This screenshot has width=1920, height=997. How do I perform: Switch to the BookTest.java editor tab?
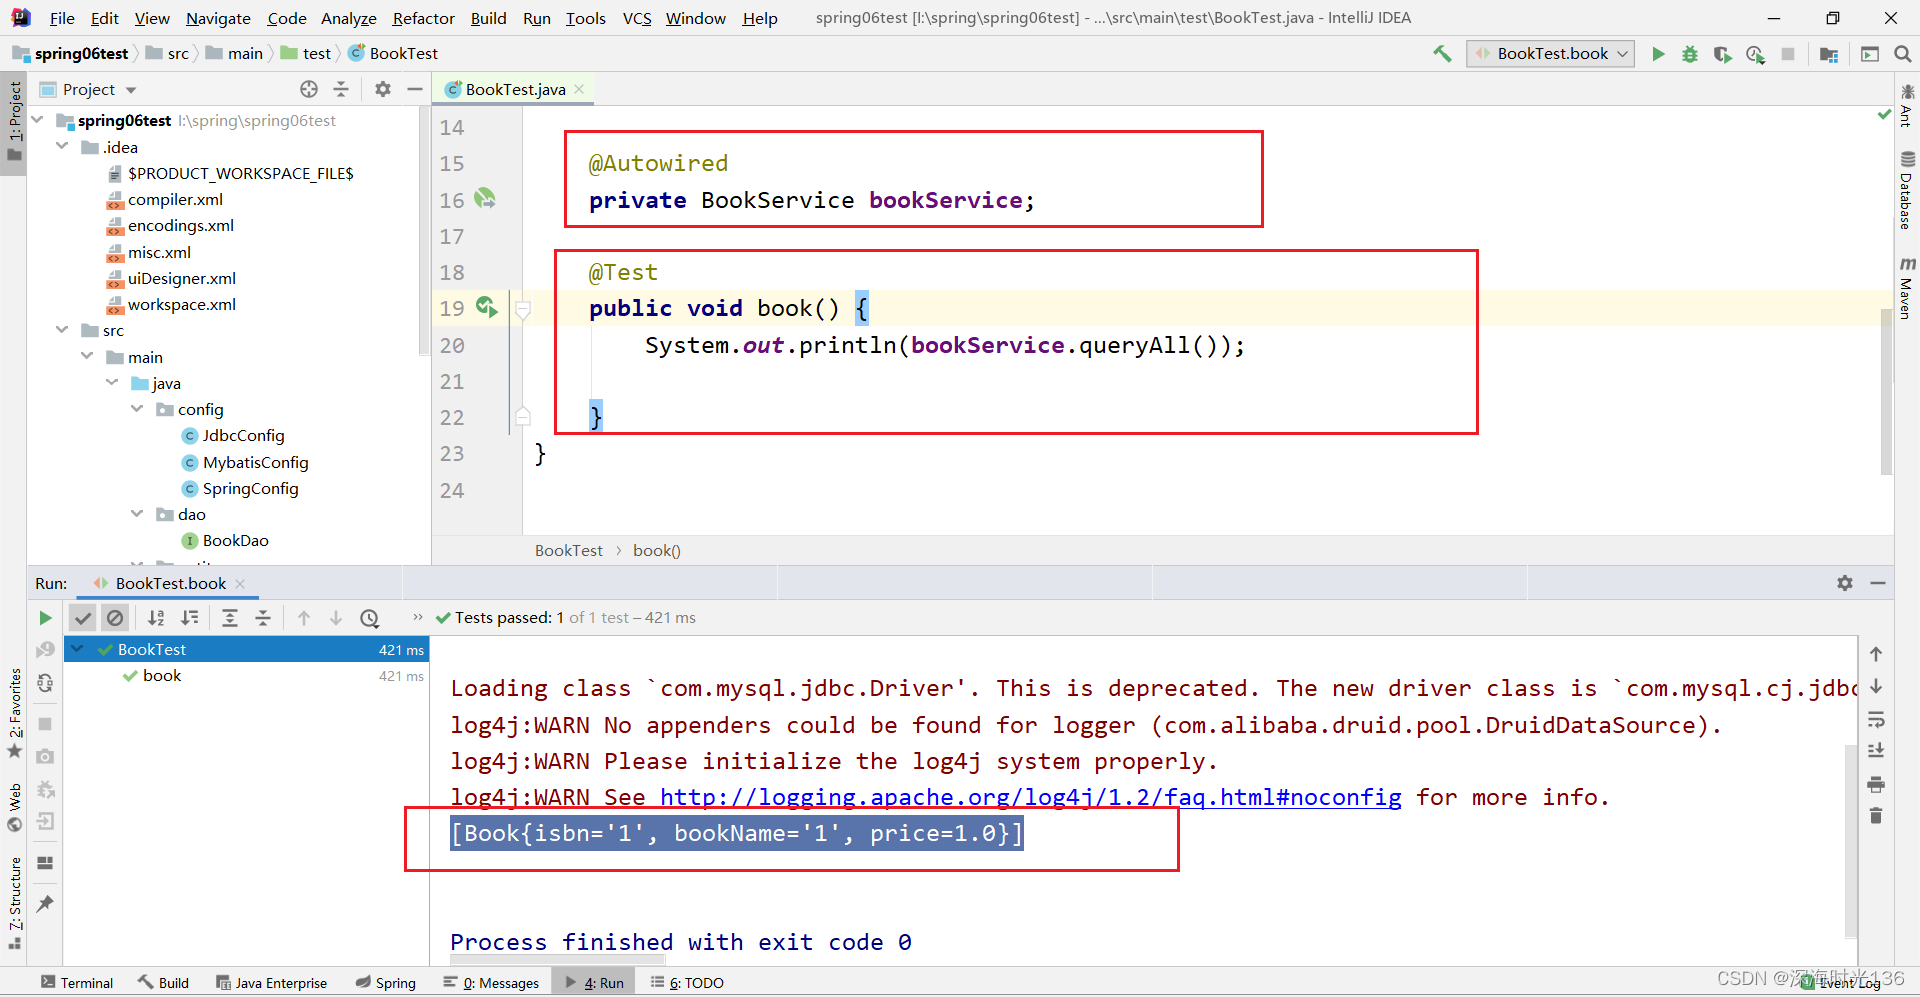coord(512,89)
